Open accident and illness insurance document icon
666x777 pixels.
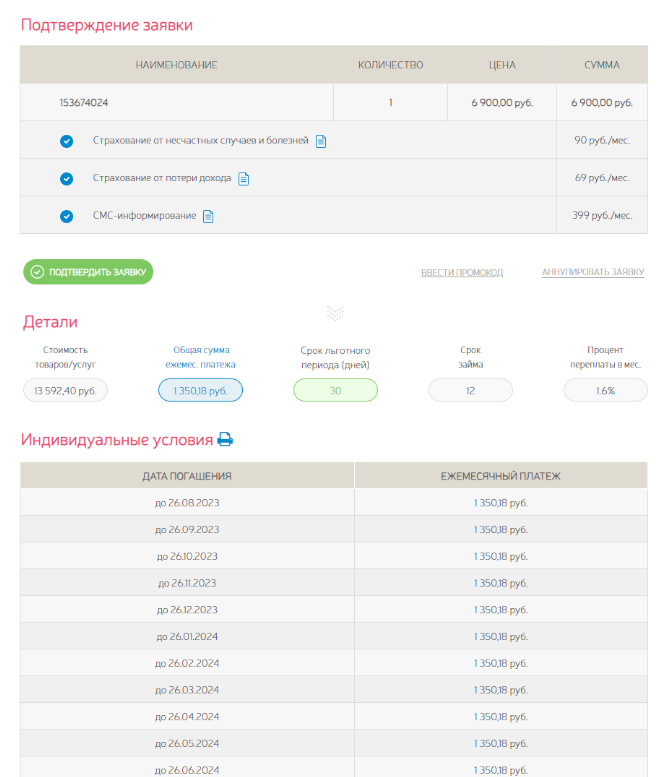click(321, 141)
